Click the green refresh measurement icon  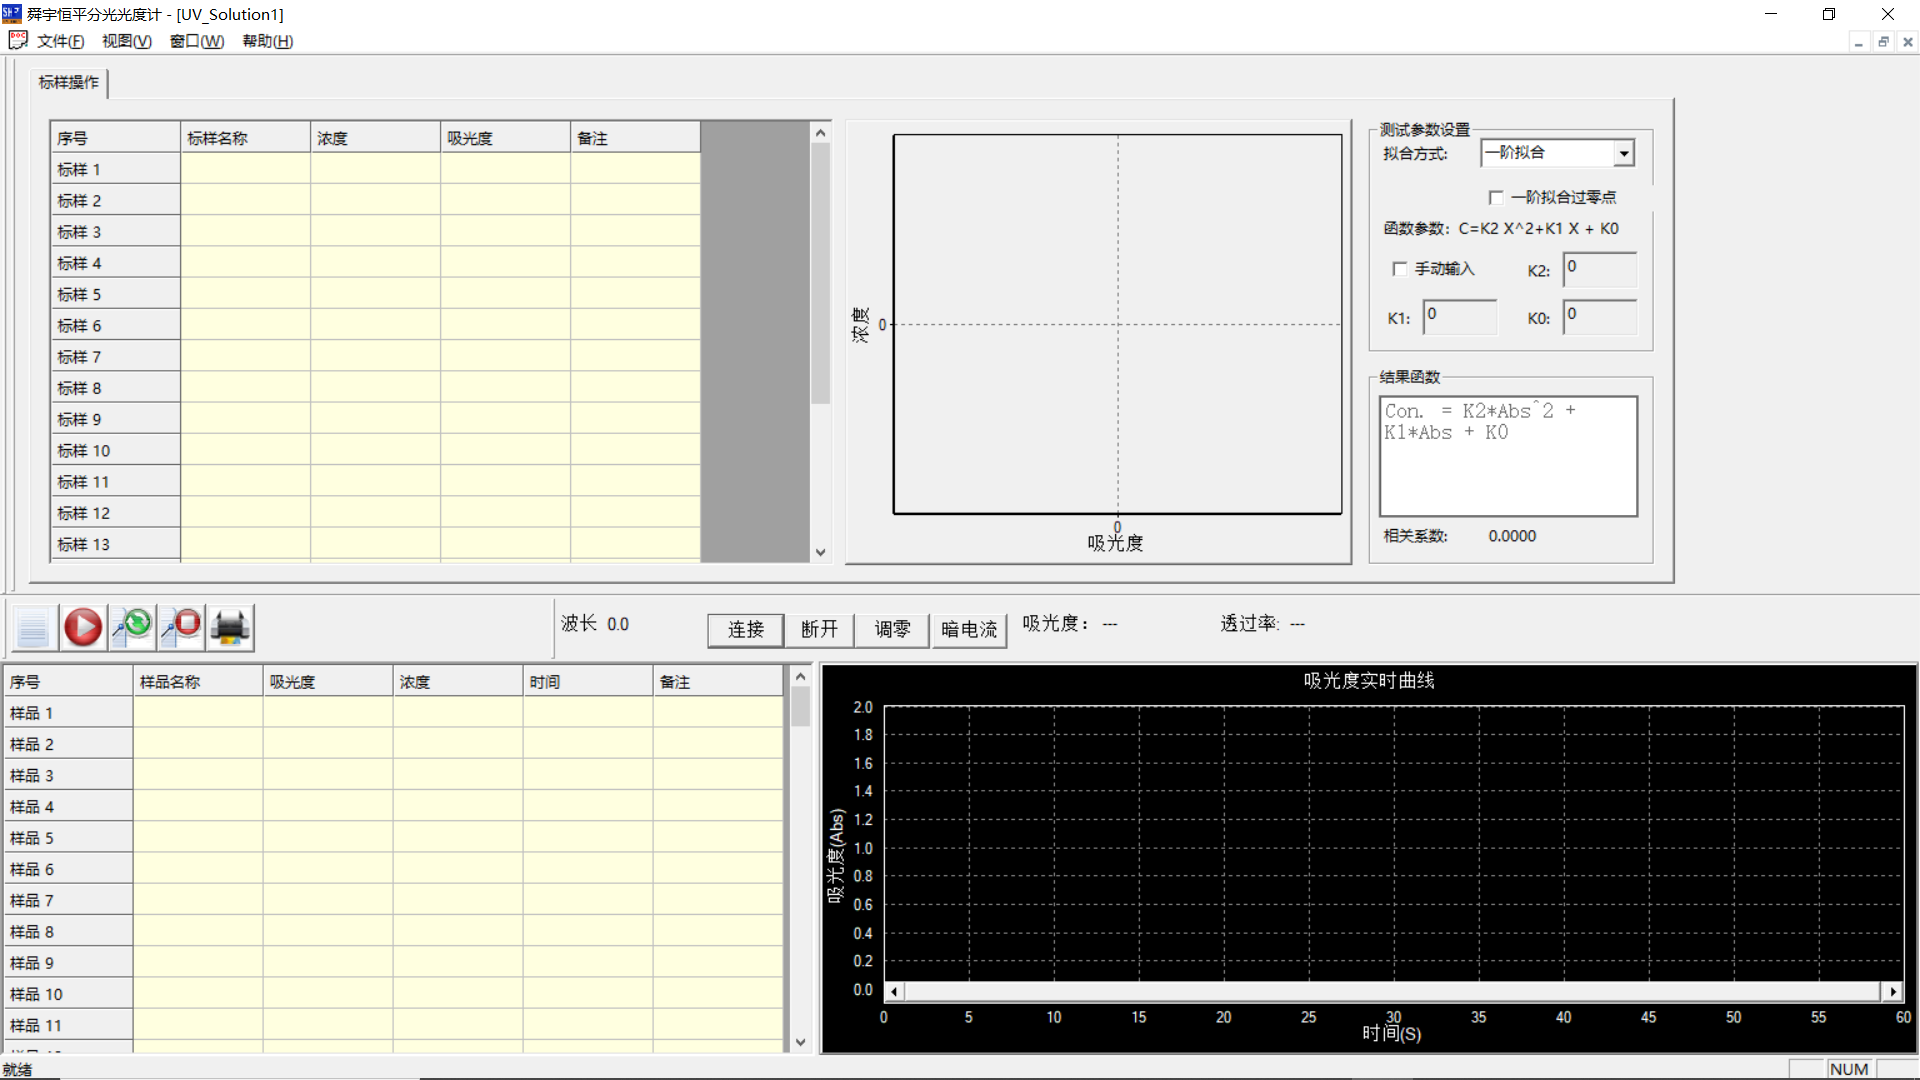[x=132, y=627]
